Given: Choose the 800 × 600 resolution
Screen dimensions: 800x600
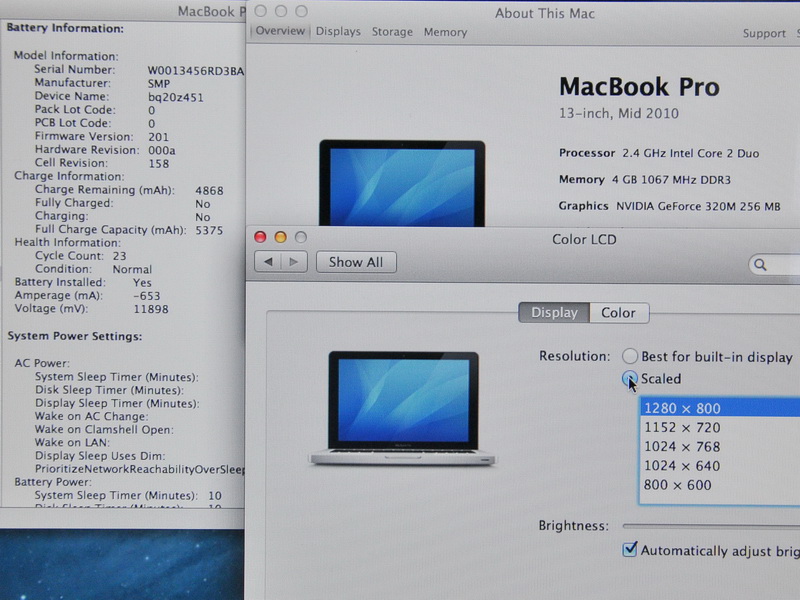Looking at the screenshot, I should click(720, 485).
